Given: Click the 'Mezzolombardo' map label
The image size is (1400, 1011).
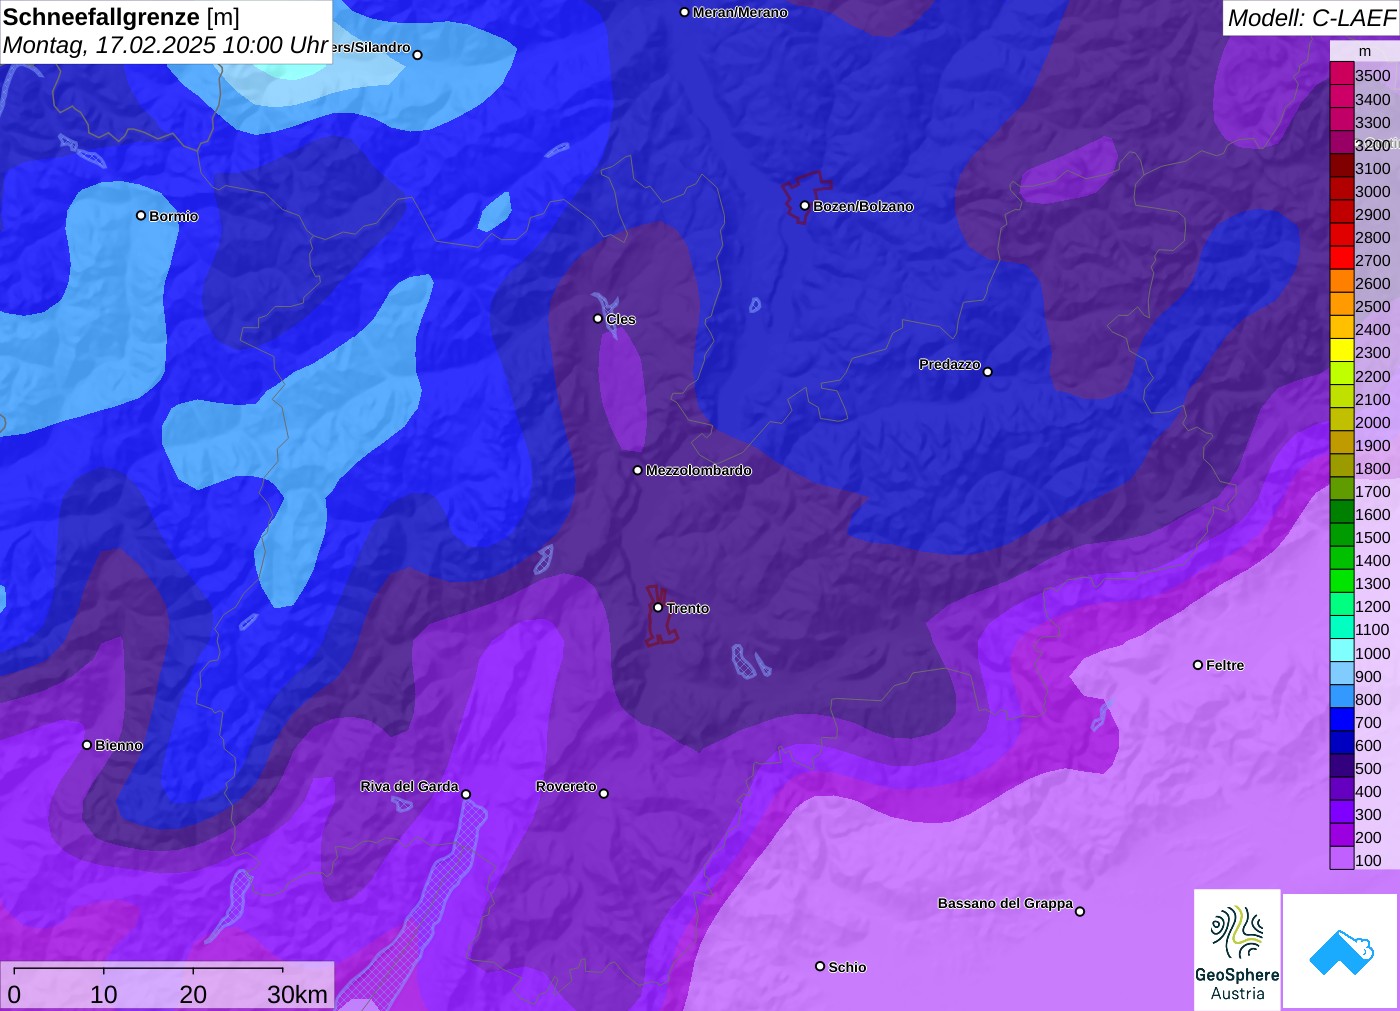Looking at the screenshot, I should click(x=698, y=470).
